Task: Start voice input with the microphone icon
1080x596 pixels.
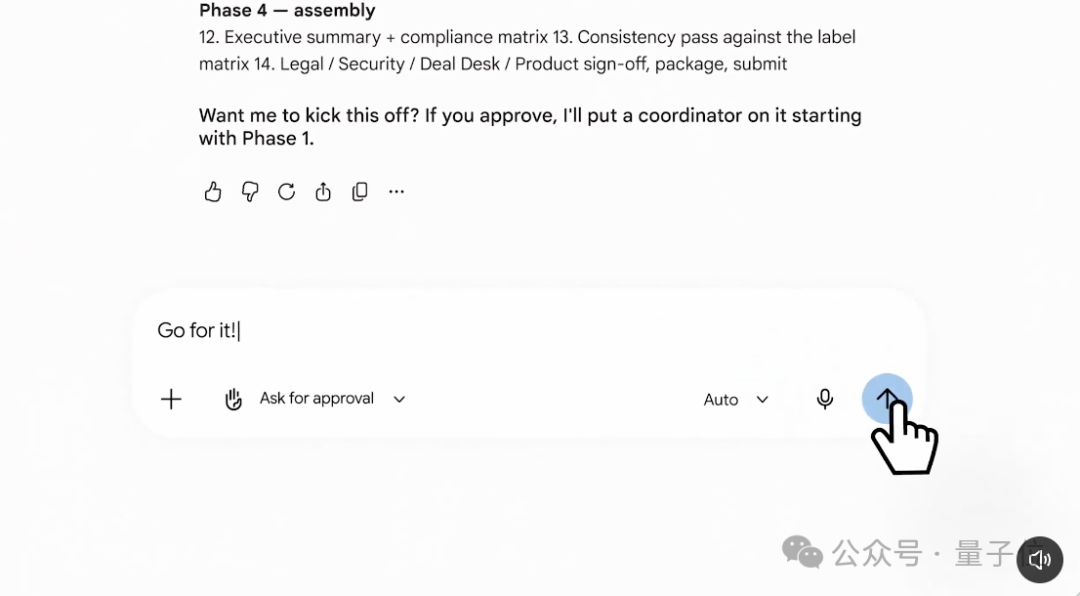Action: point(824,399)
